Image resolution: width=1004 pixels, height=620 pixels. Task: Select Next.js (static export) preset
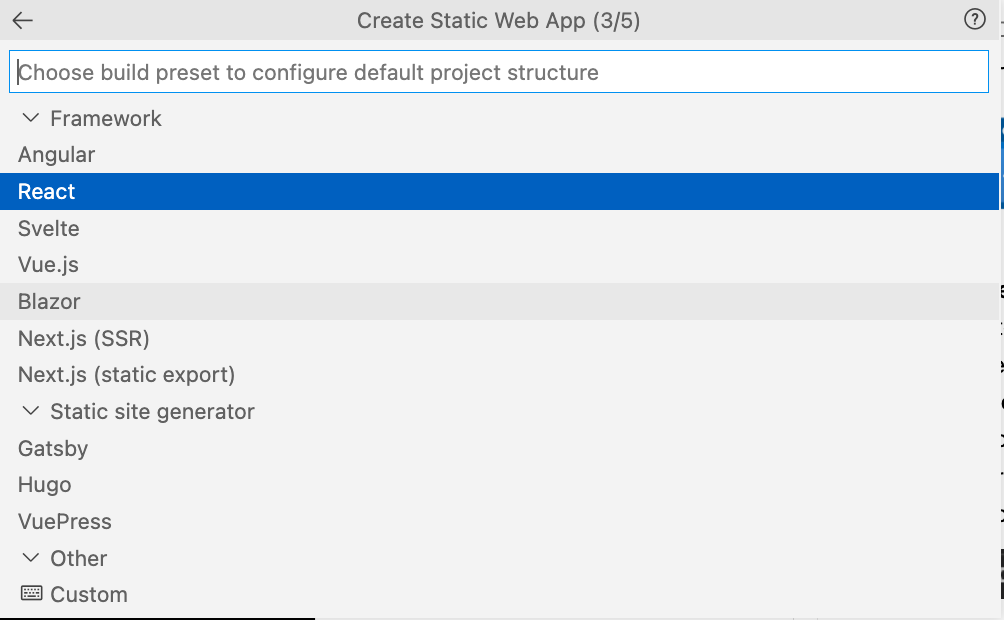click(127, 375)
